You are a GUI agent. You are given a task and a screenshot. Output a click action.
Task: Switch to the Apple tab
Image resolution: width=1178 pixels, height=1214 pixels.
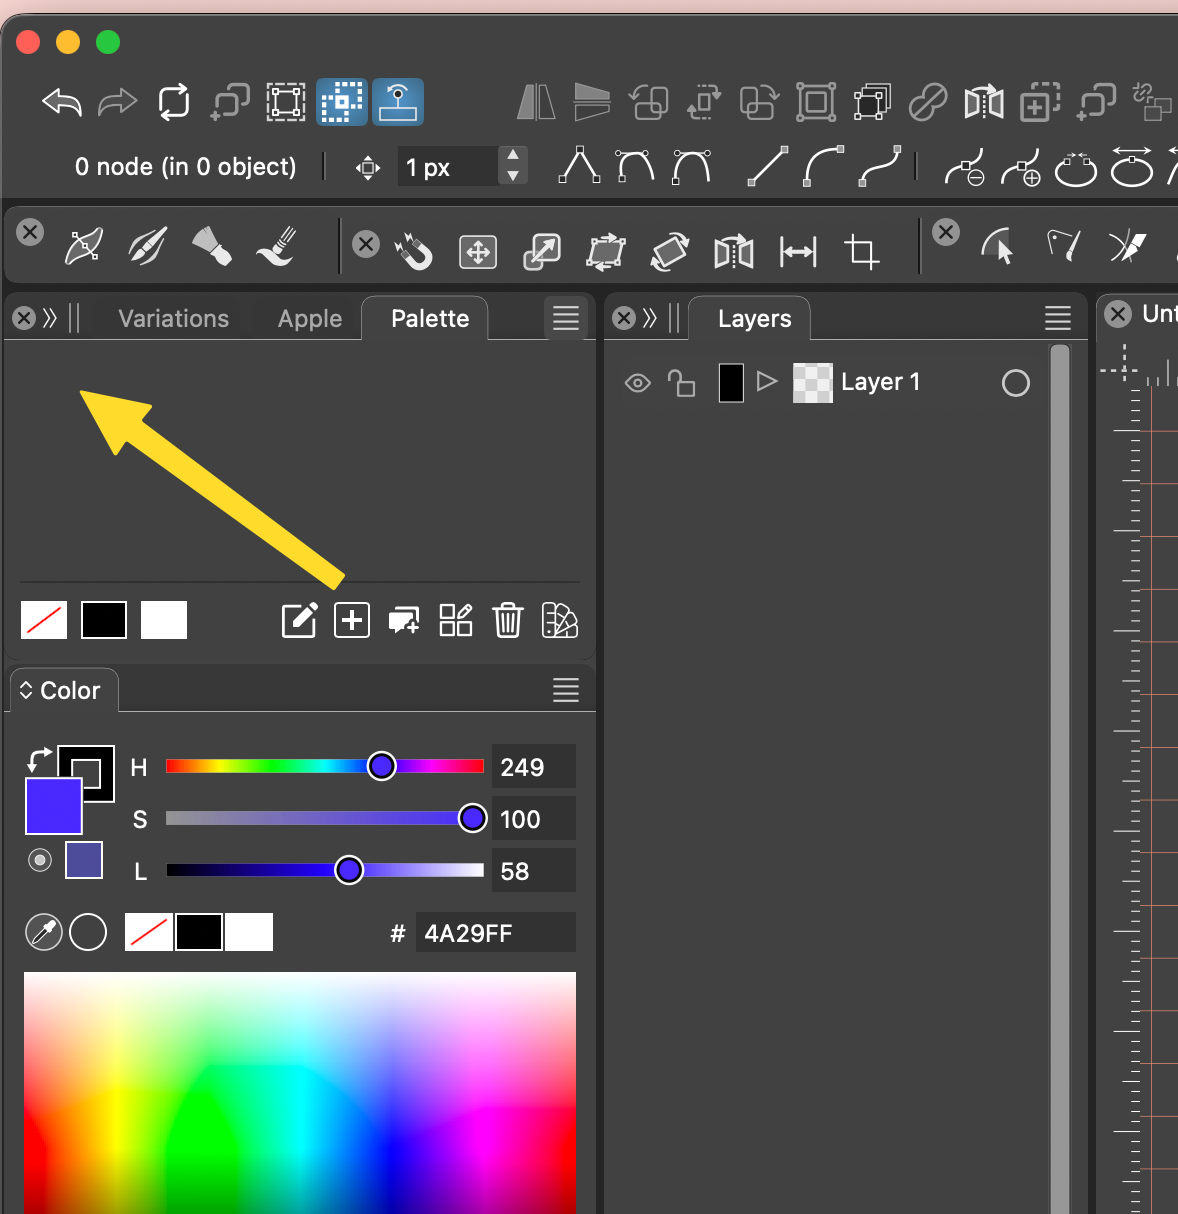(310, 319)
